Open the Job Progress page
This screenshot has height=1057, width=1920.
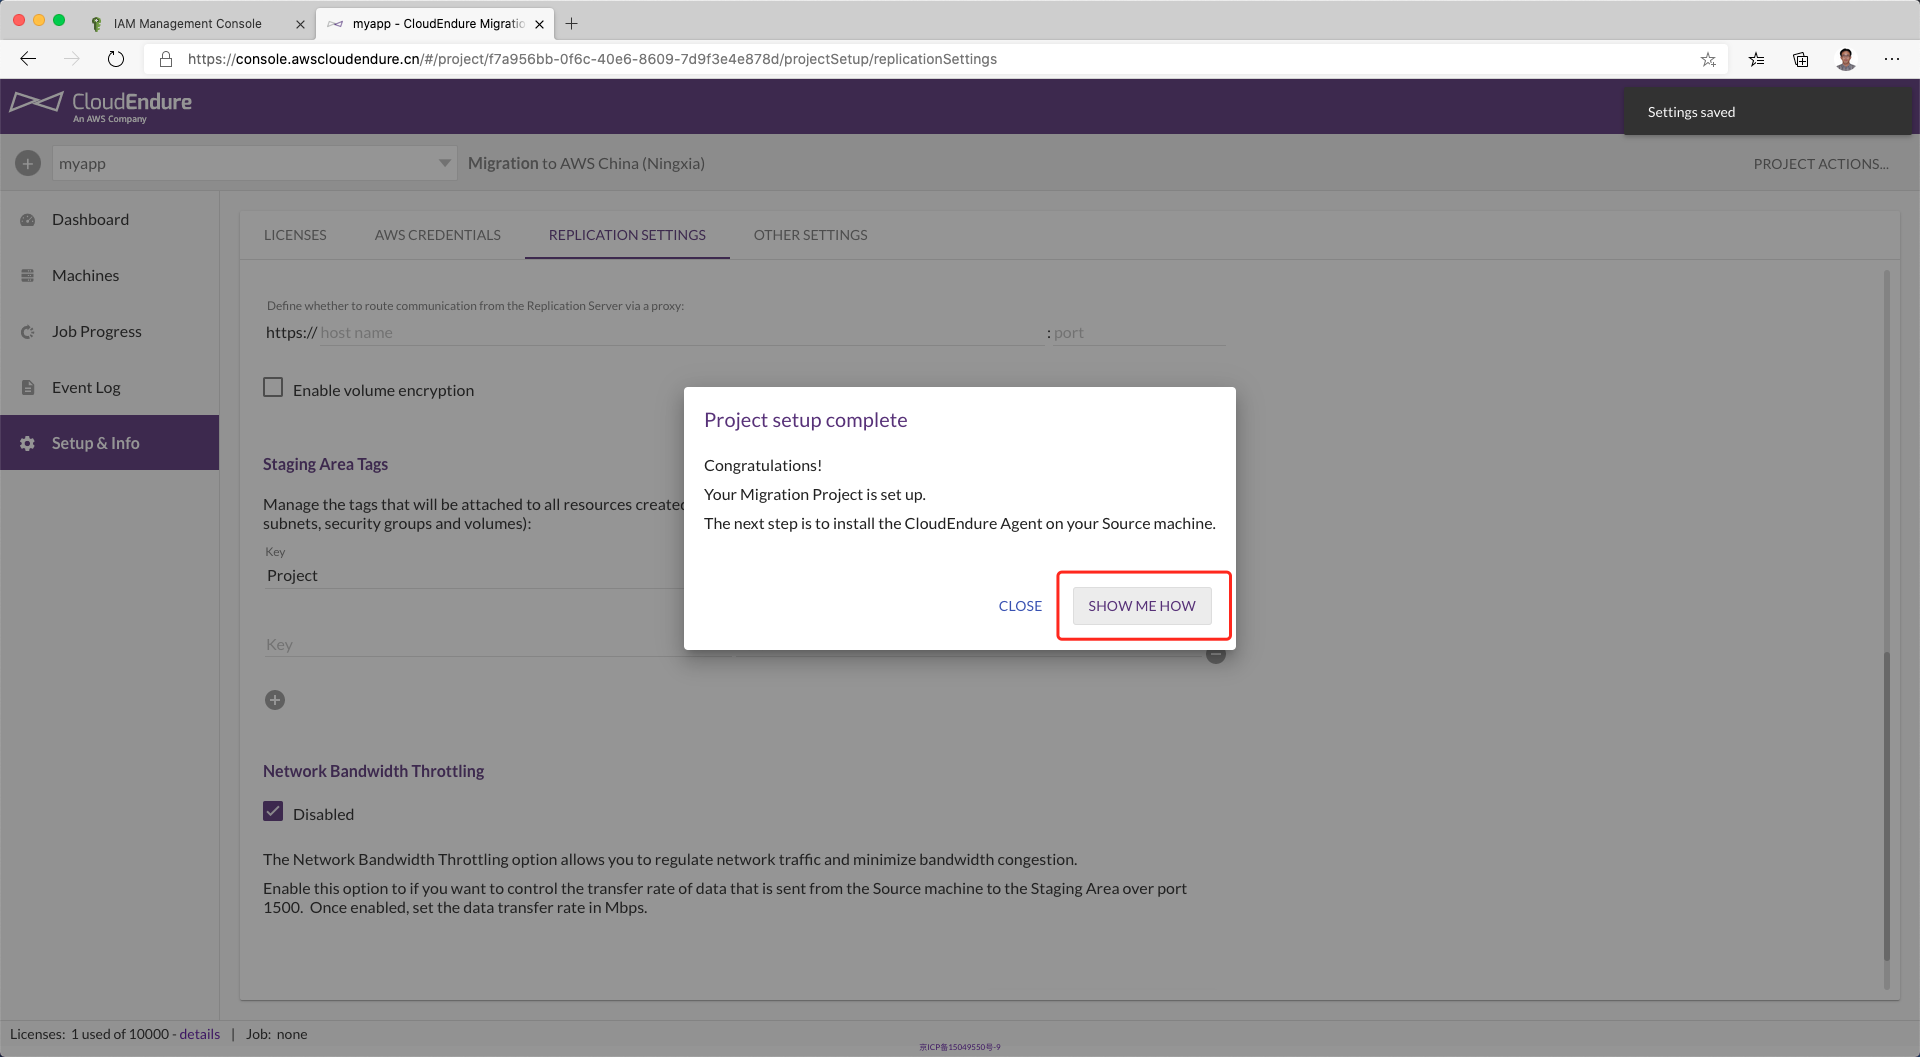96,331
